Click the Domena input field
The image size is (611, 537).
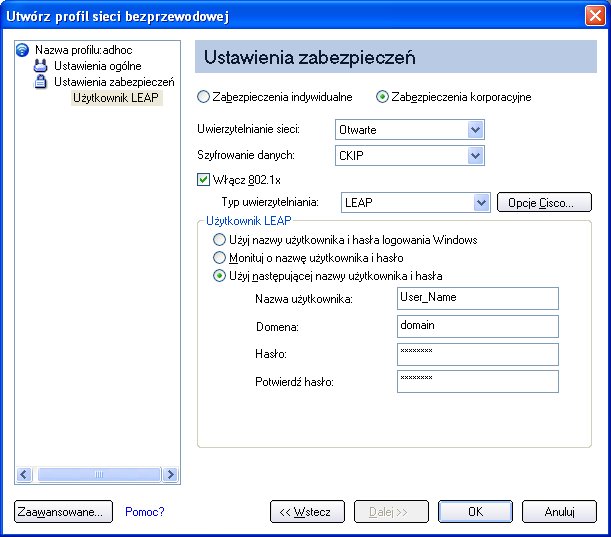click(x=478, y=327)
